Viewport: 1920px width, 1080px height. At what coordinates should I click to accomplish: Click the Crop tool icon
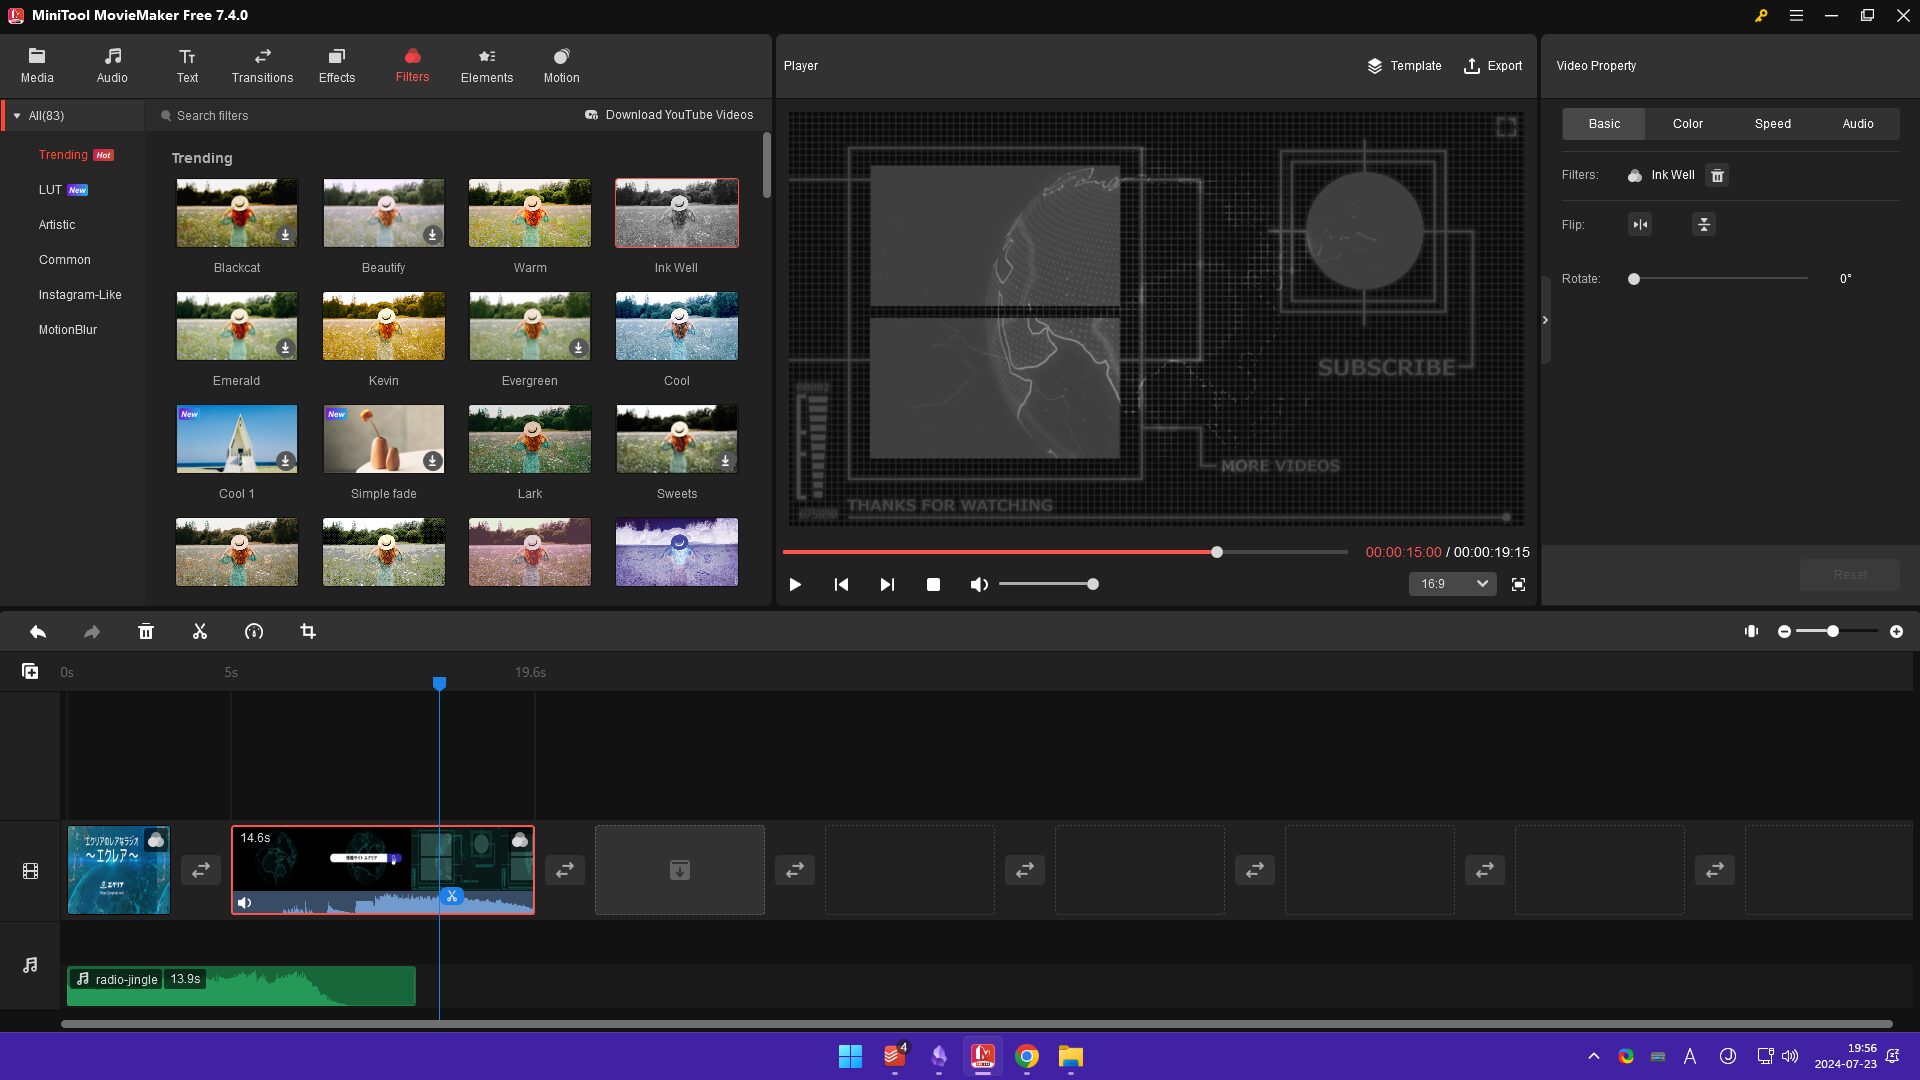pos(308,632)
